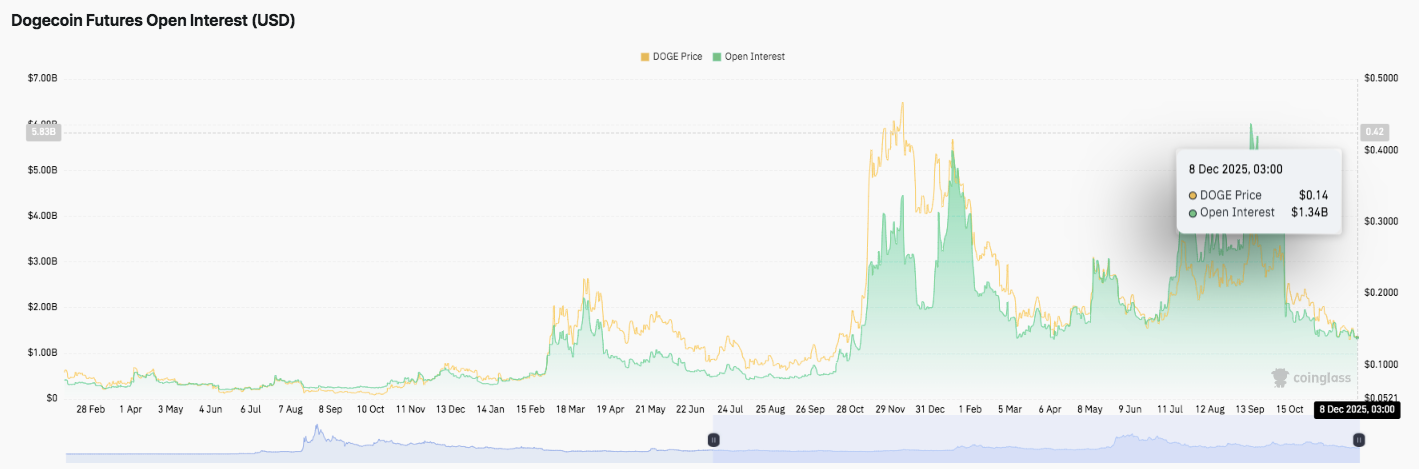The image size is (1419, 469).
Task: Click the 22 Jun x-axis date label
Action: point(690,410)
